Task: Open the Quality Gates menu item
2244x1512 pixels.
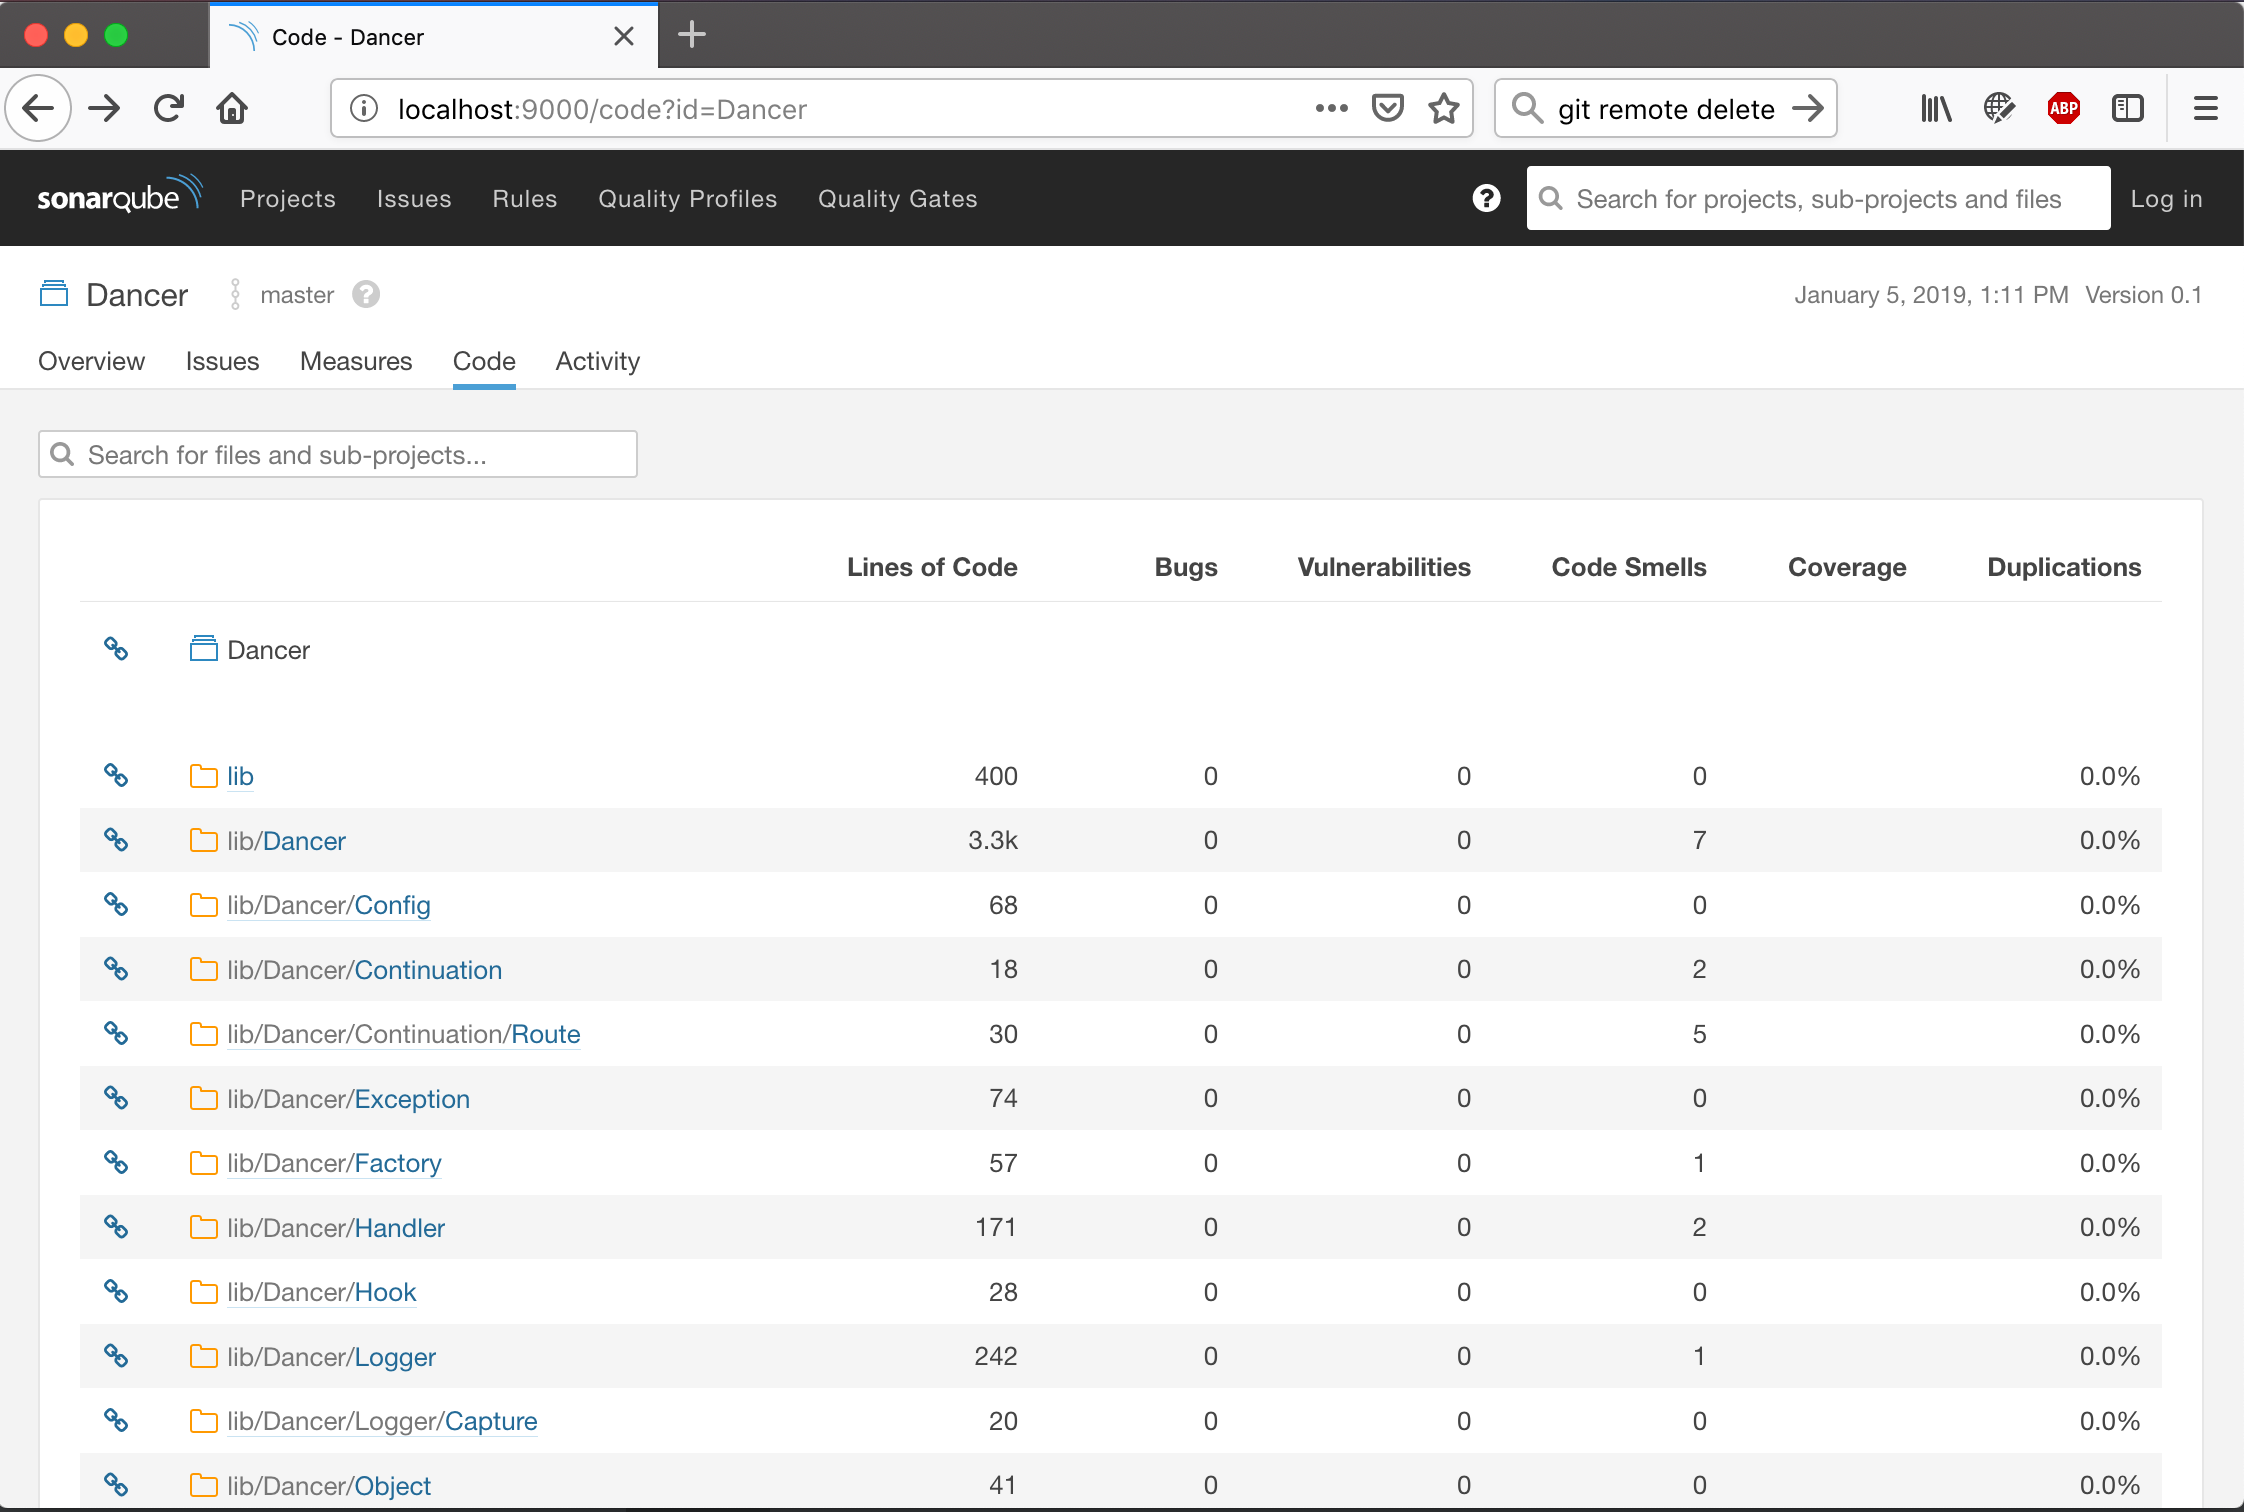Action: click(x=897, y=199)
